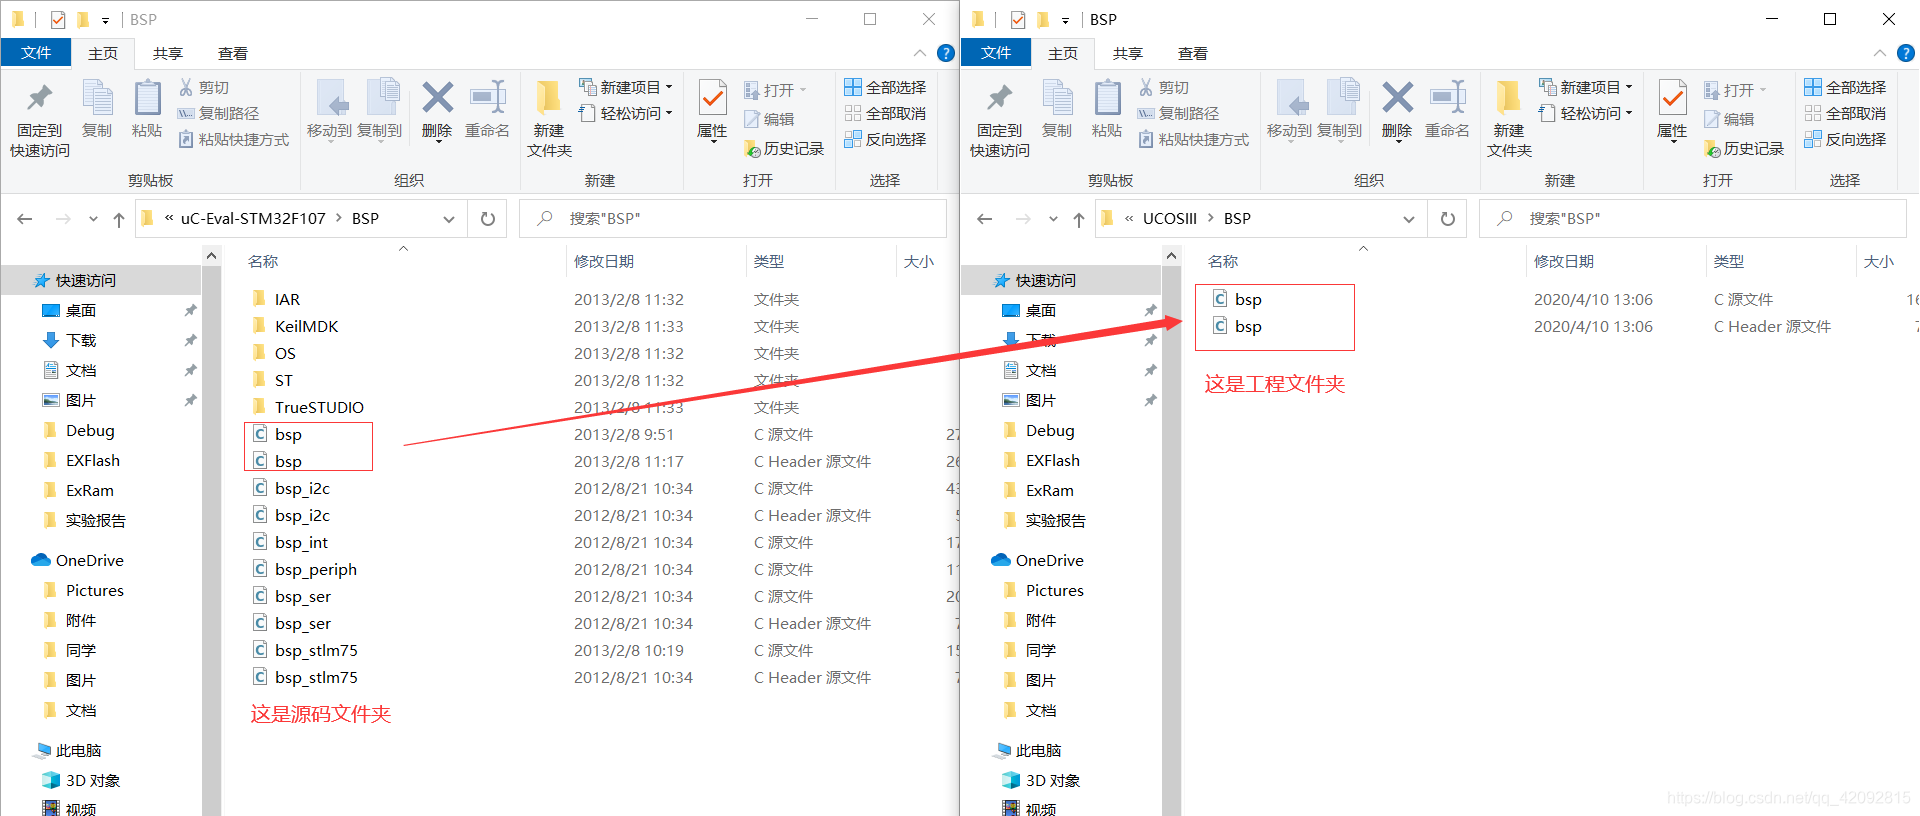Collapse ribbon chevron in left window
The image size is (1920, 816).
pyautogui.click(x=919, y=53)
